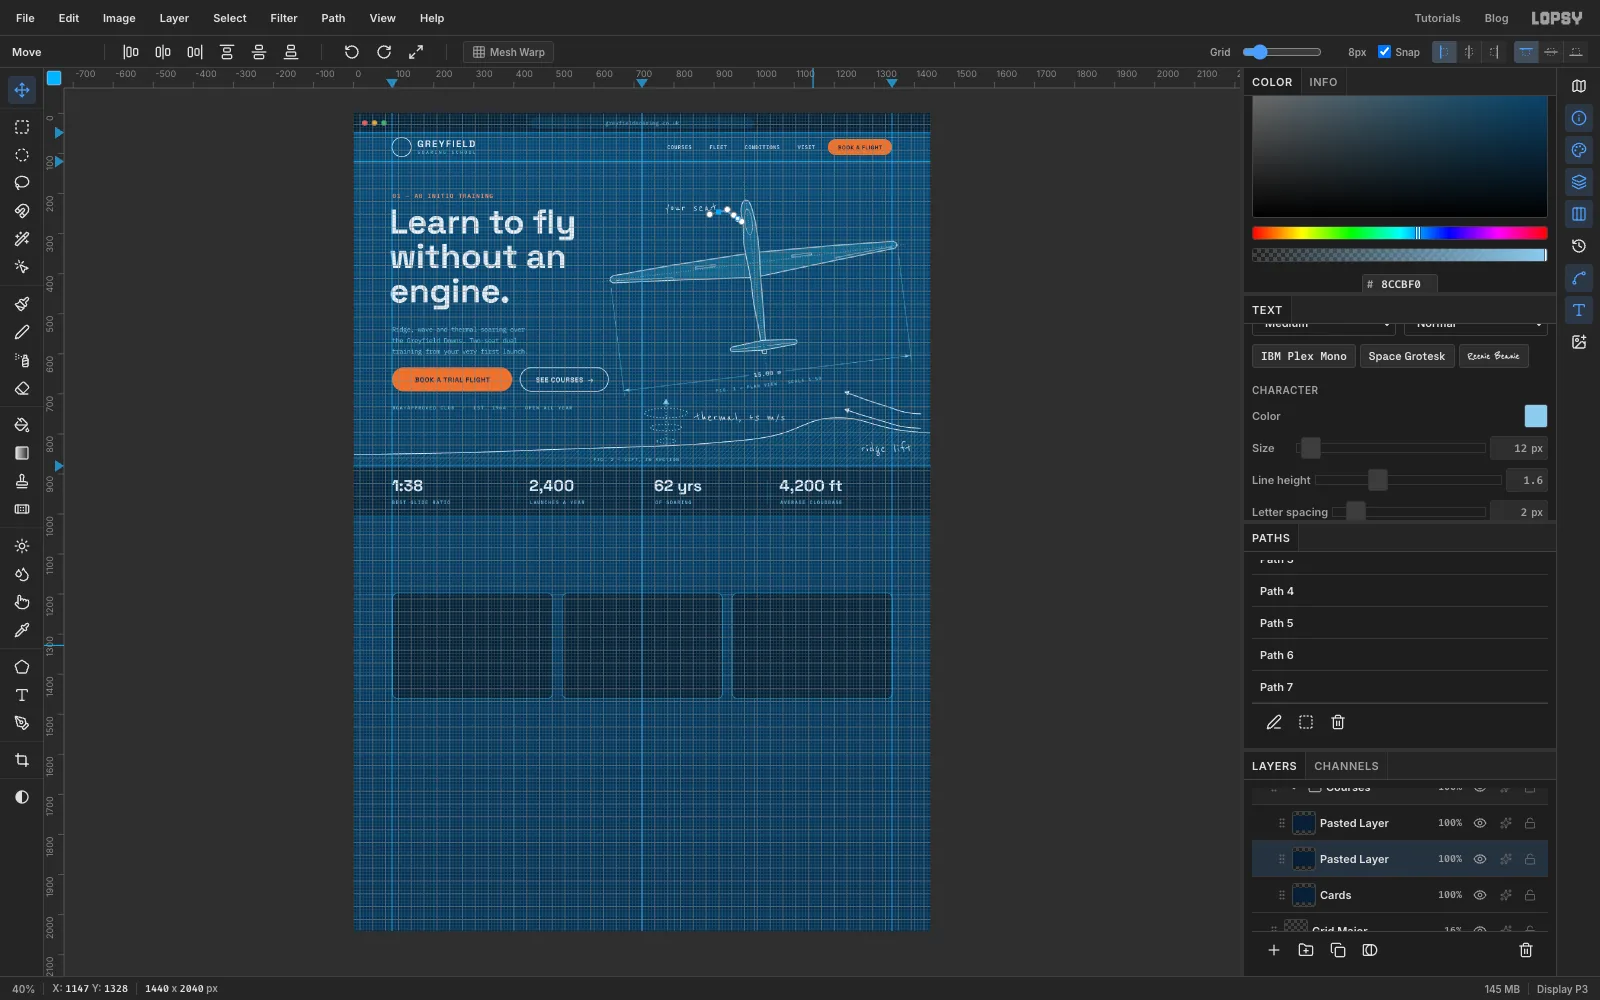Select the Paint Bucket tool
The width and height of the screenshot is (1600, 1000).
[x=22, y=425]
